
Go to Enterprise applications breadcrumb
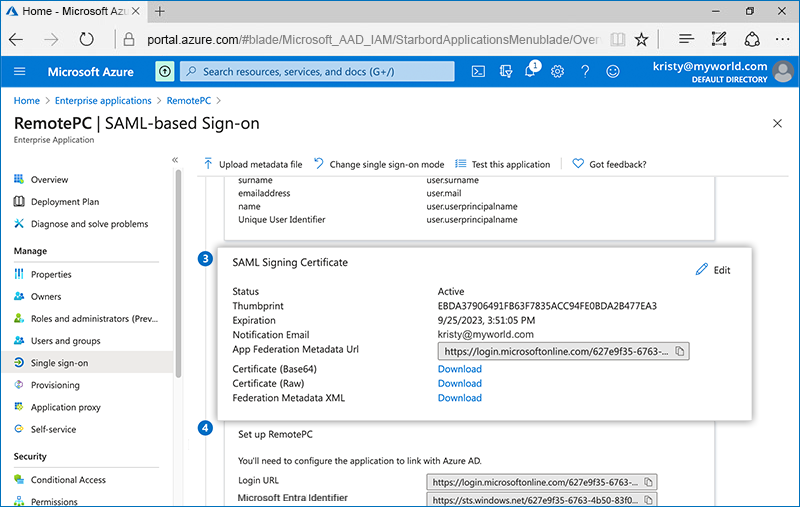[103, 101]
